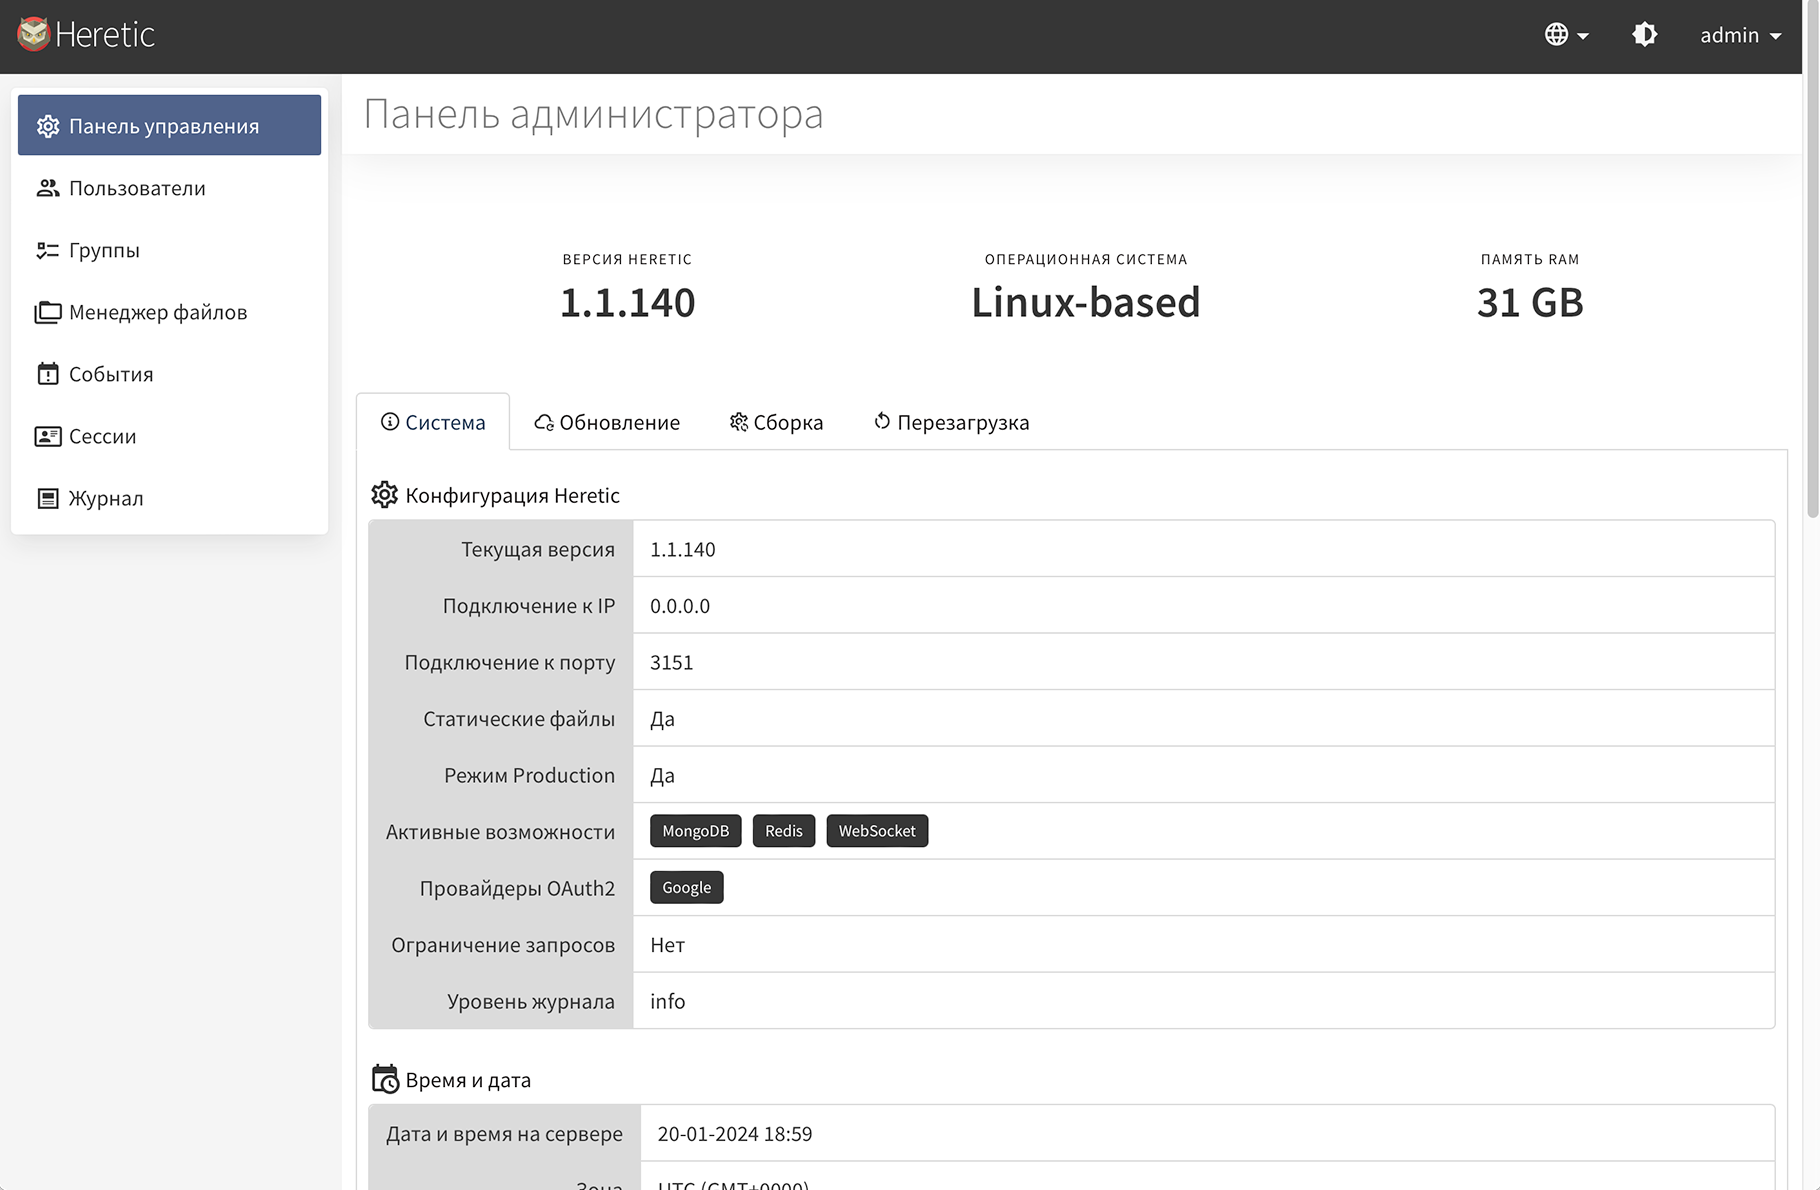1820x1190 pixels.
Task: Click the 31 GB RAM value
Action: click(x=1530, y=302)
